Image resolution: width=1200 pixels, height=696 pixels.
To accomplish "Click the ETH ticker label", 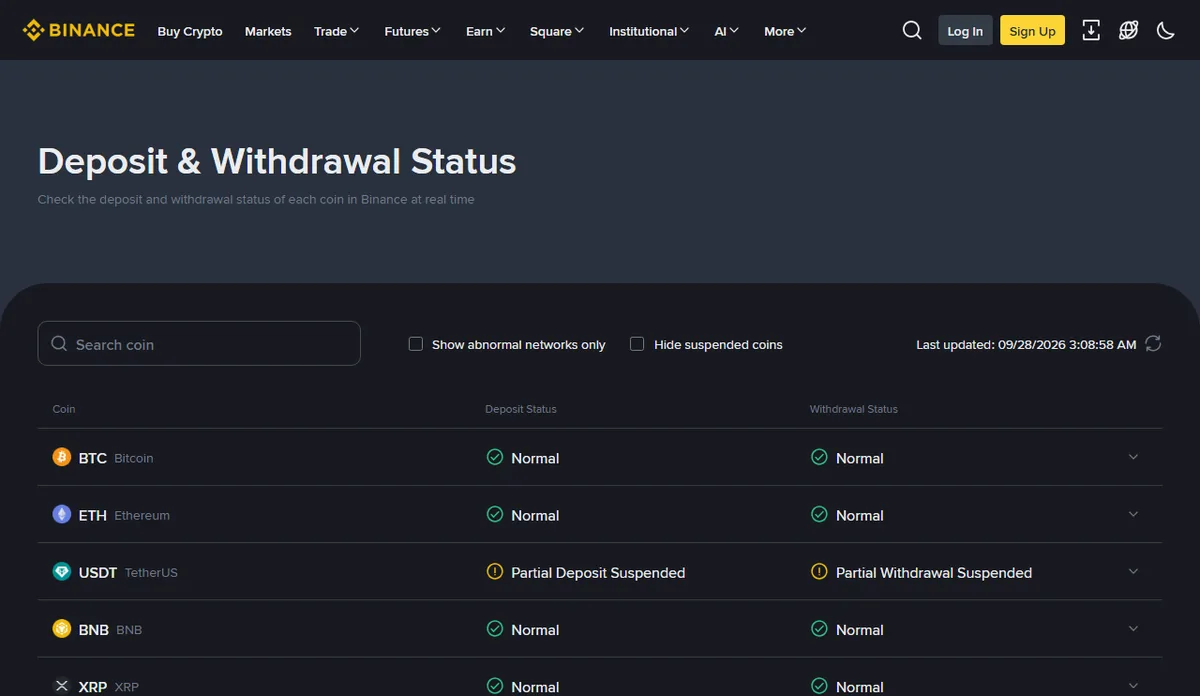I will point(93,515).
